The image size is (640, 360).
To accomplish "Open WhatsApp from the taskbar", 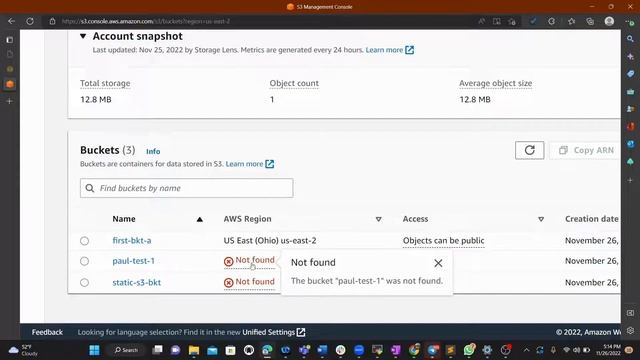I will (469, 350).
